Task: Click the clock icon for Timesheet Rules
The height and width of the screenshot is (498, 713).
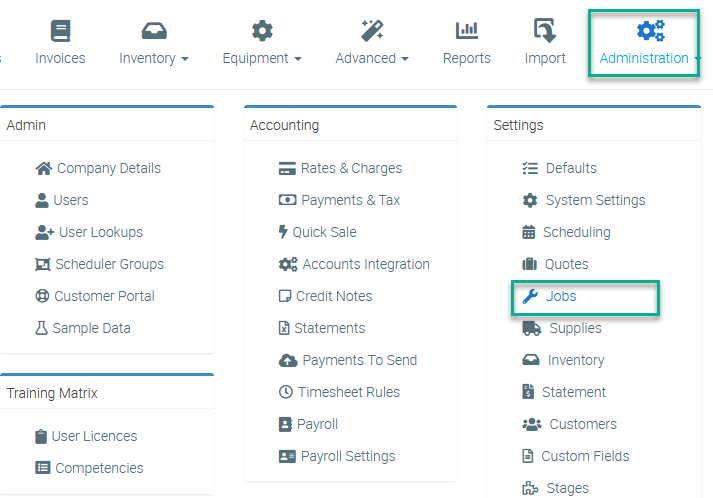Action: click(287, 392)
